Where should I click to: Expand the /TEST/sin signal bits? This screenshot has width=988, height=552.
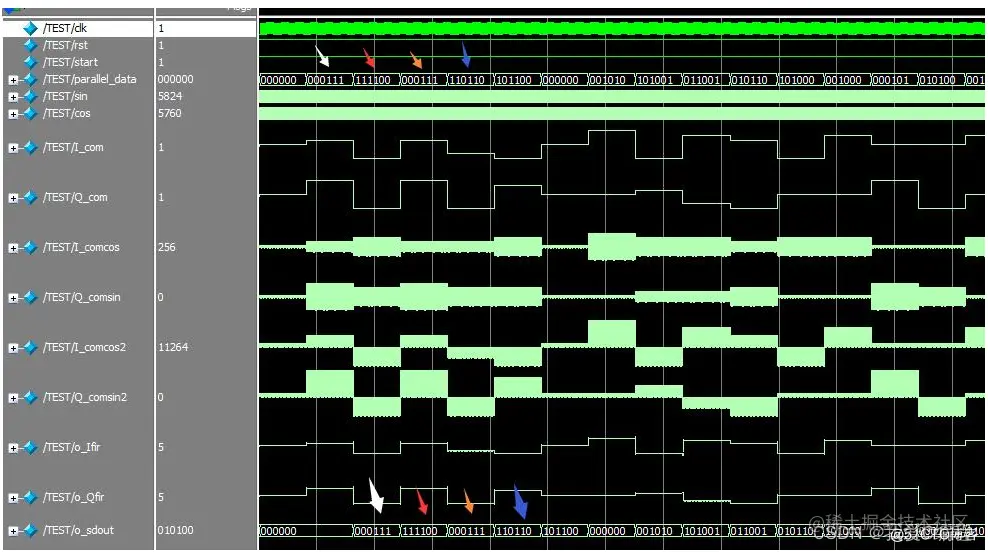click(13, 97)
